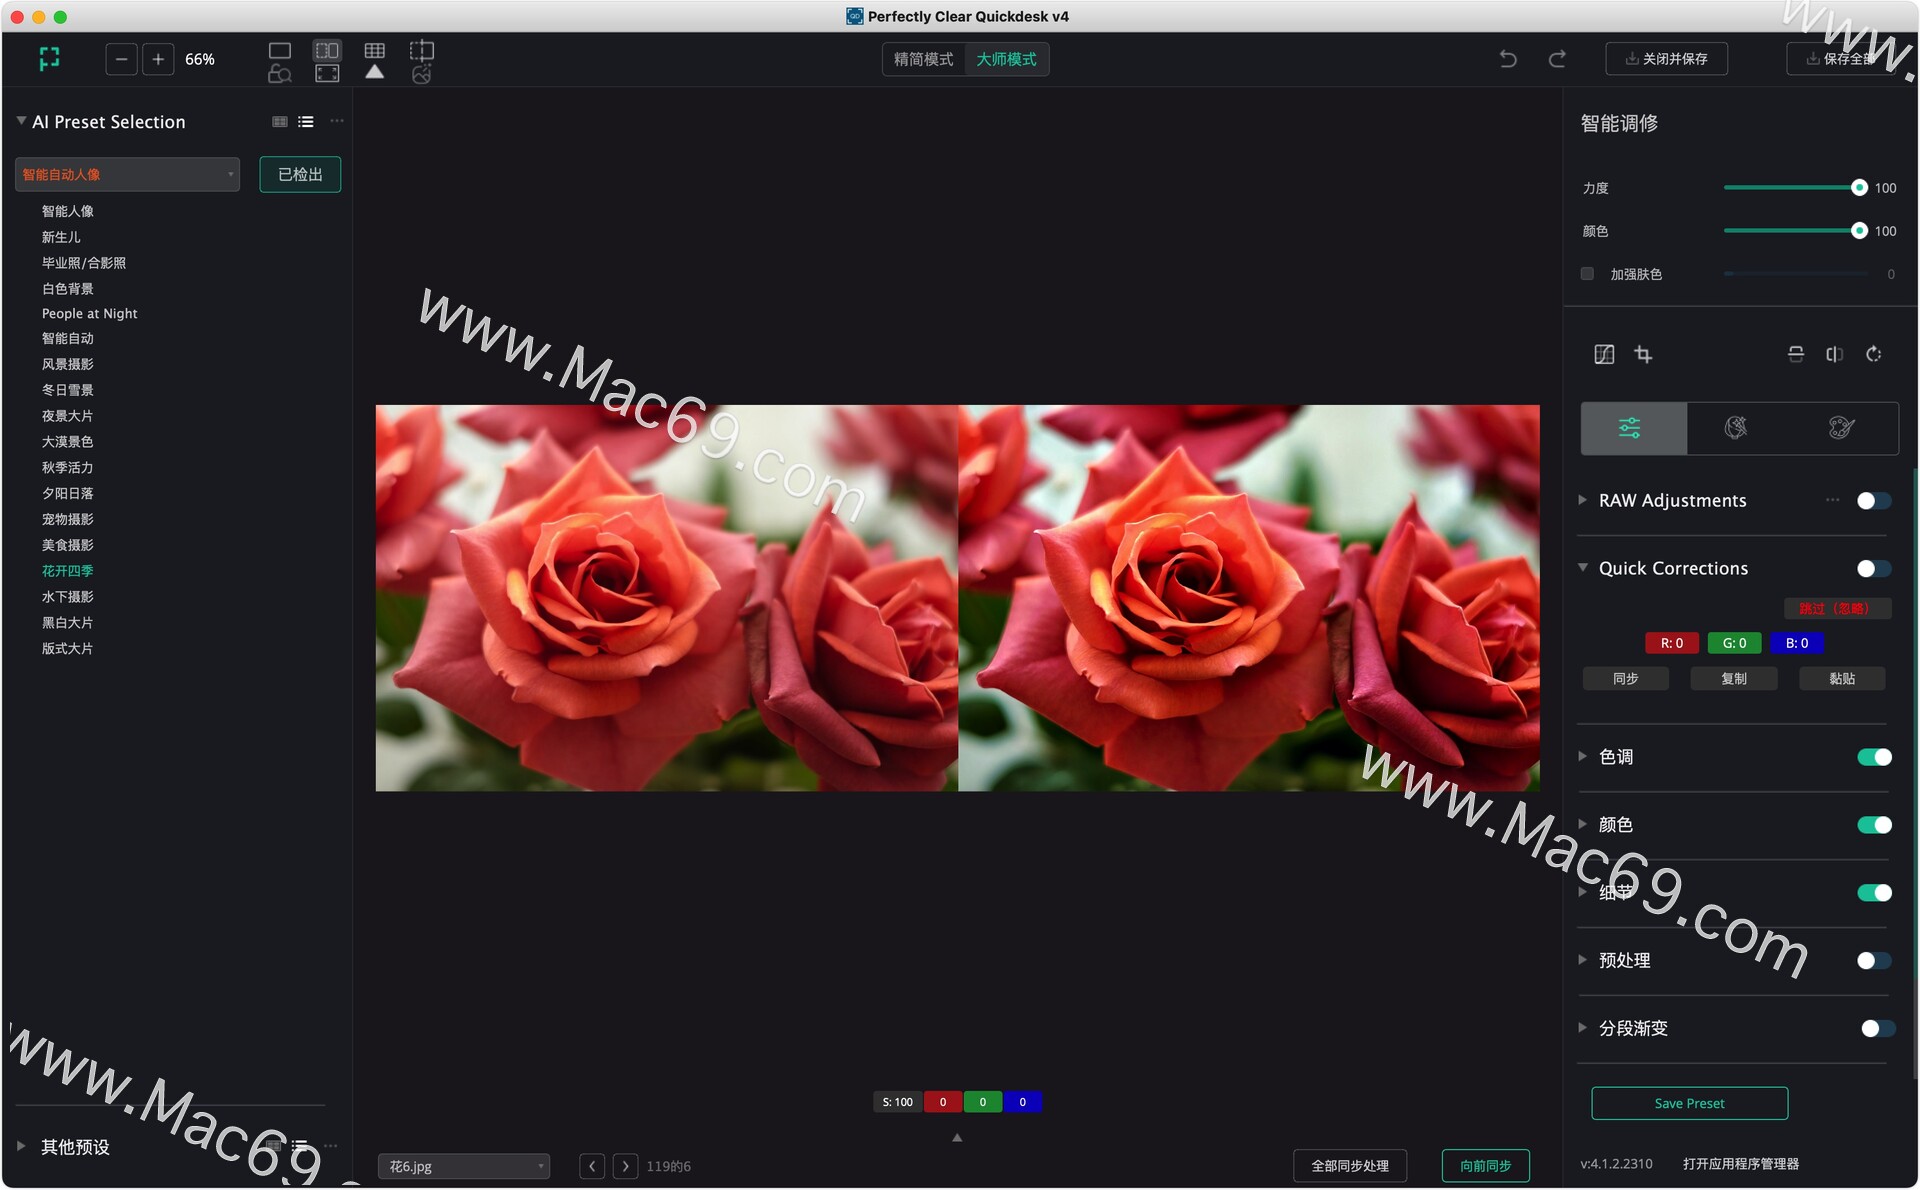Adjust the 颜色 slider in 智能调修
This screenshot has height=1190, width=1920.
1794,231
